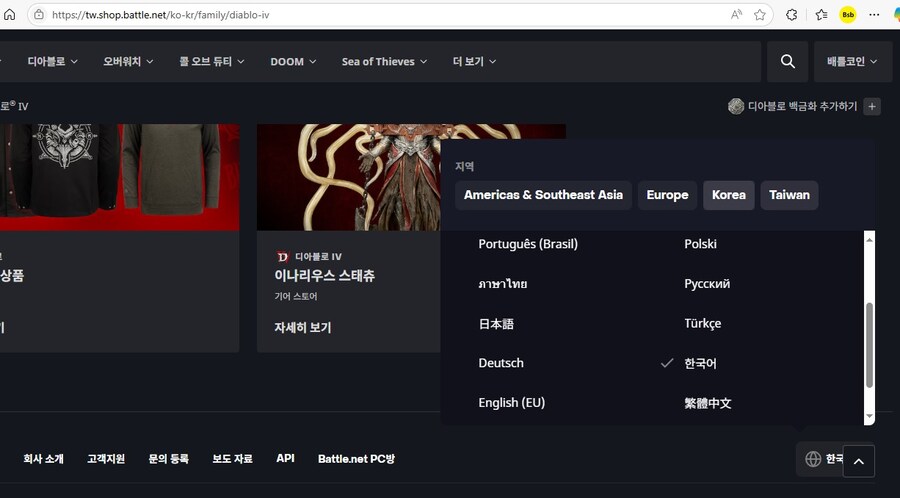Open browser settings and more ellipsis
The image size is (900, 498).
coord(874,15)
